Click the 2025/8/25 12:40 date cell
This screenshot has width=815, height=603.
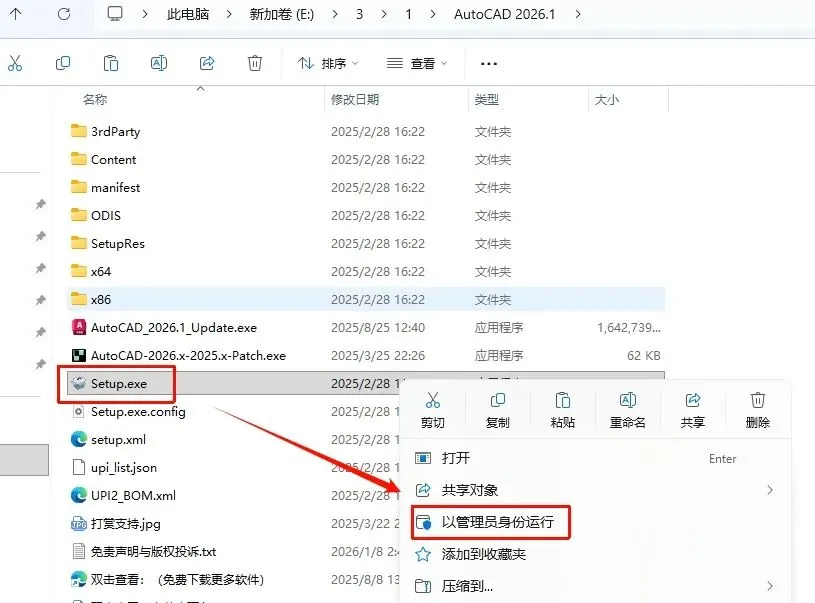(x=378, y=327)
